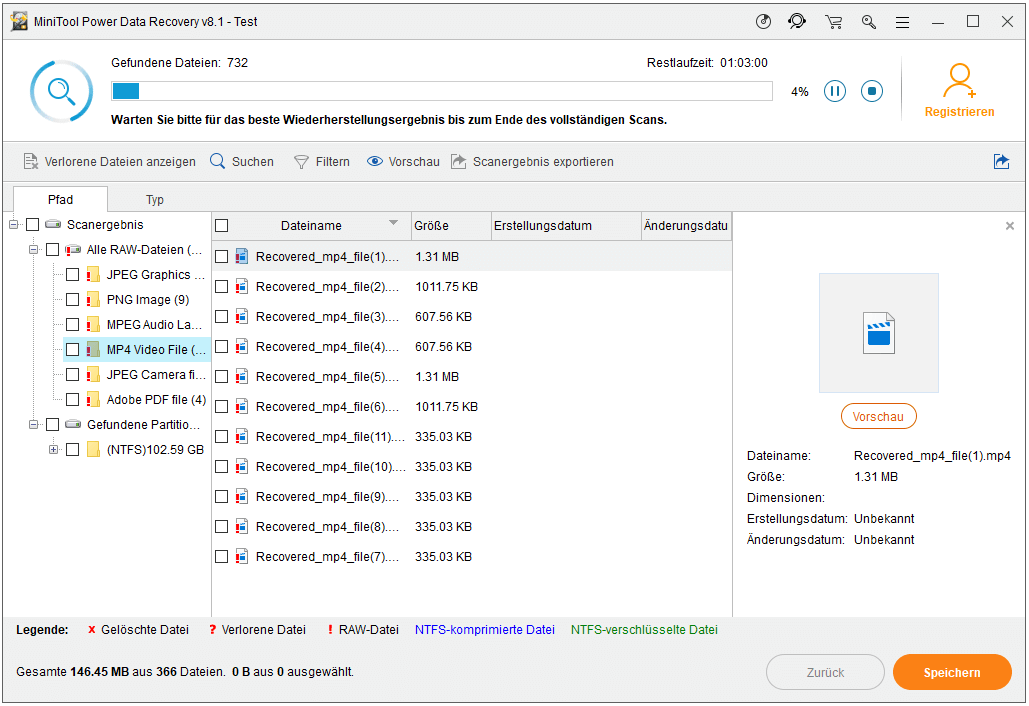The height and width of the screenshot is (706, 1029).
Task: Click the key register icon in title bar
Action: [x=869, y=22]
